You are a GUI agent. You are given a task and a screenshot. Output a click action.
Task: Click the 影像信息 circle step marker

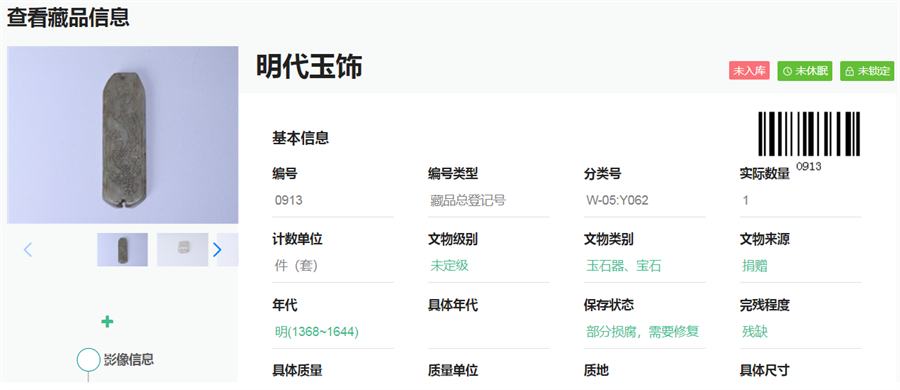click(88, 359)
